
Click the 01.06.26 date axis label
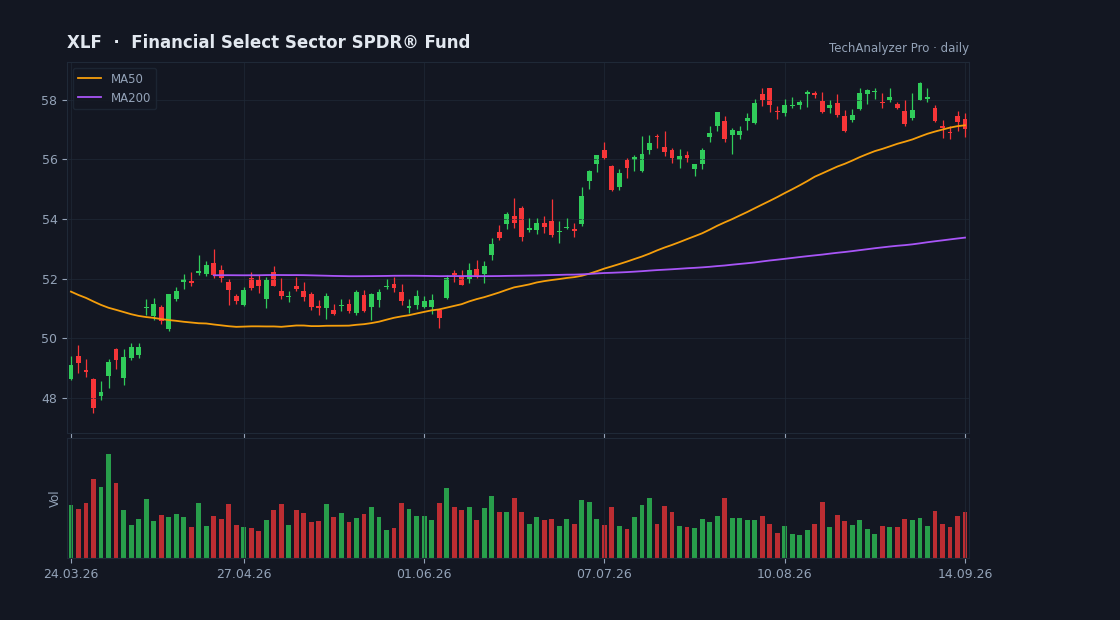pos(424,574)
